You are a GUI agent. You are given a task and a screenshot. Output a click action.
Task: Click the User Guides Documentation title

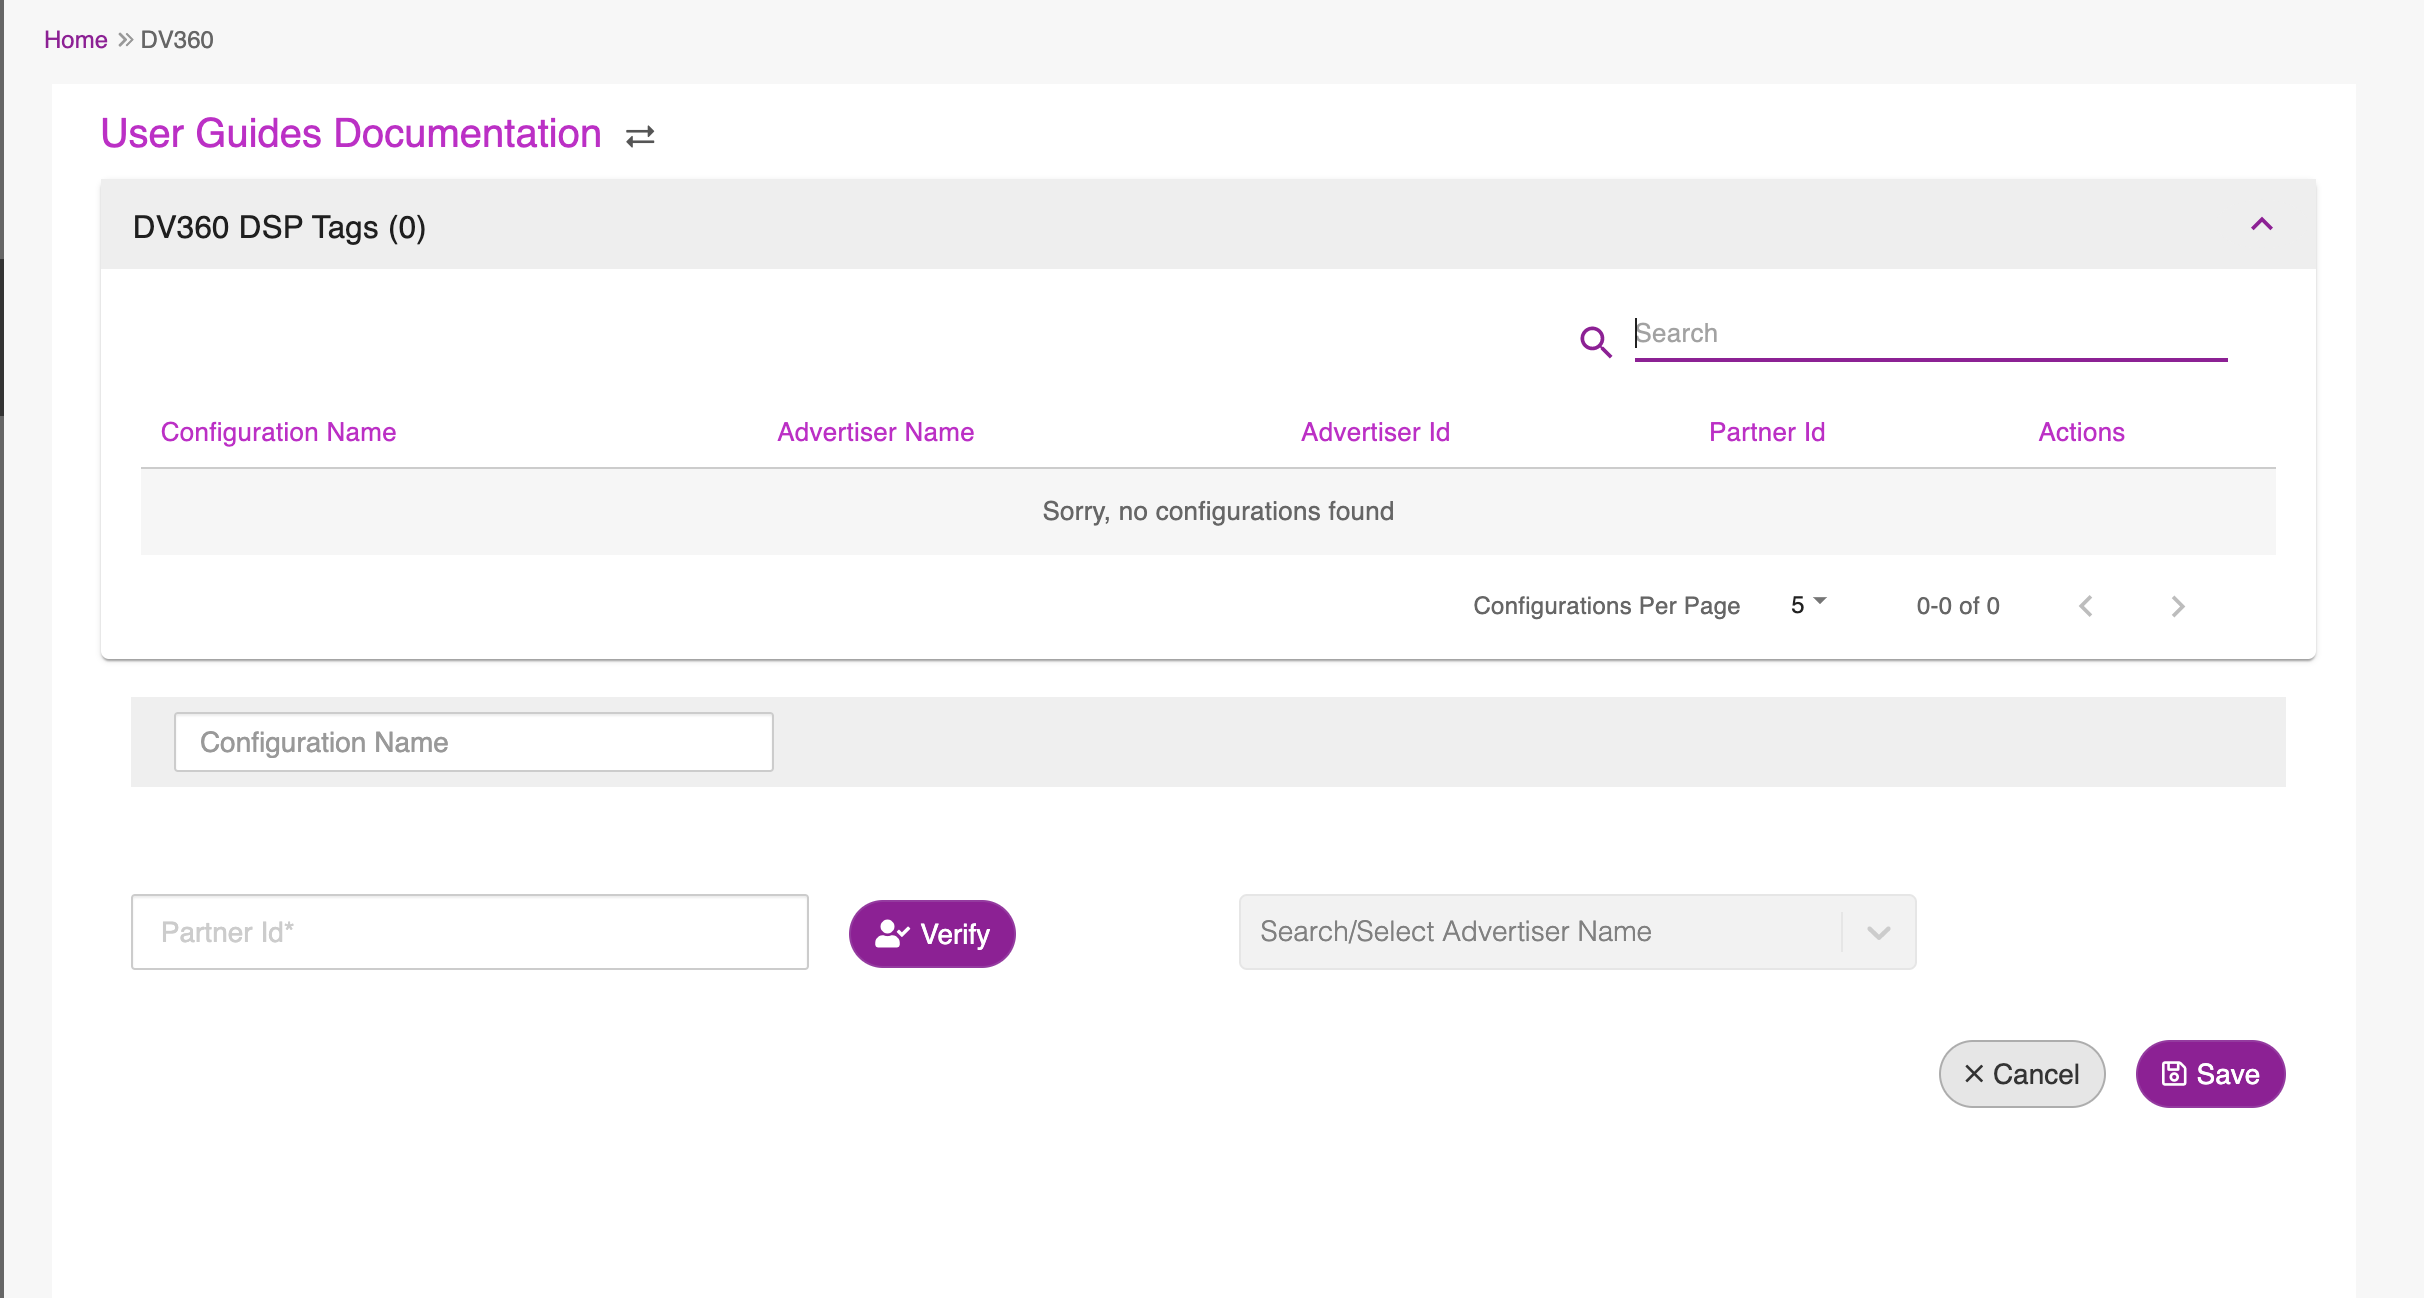(x=351, y=134)
